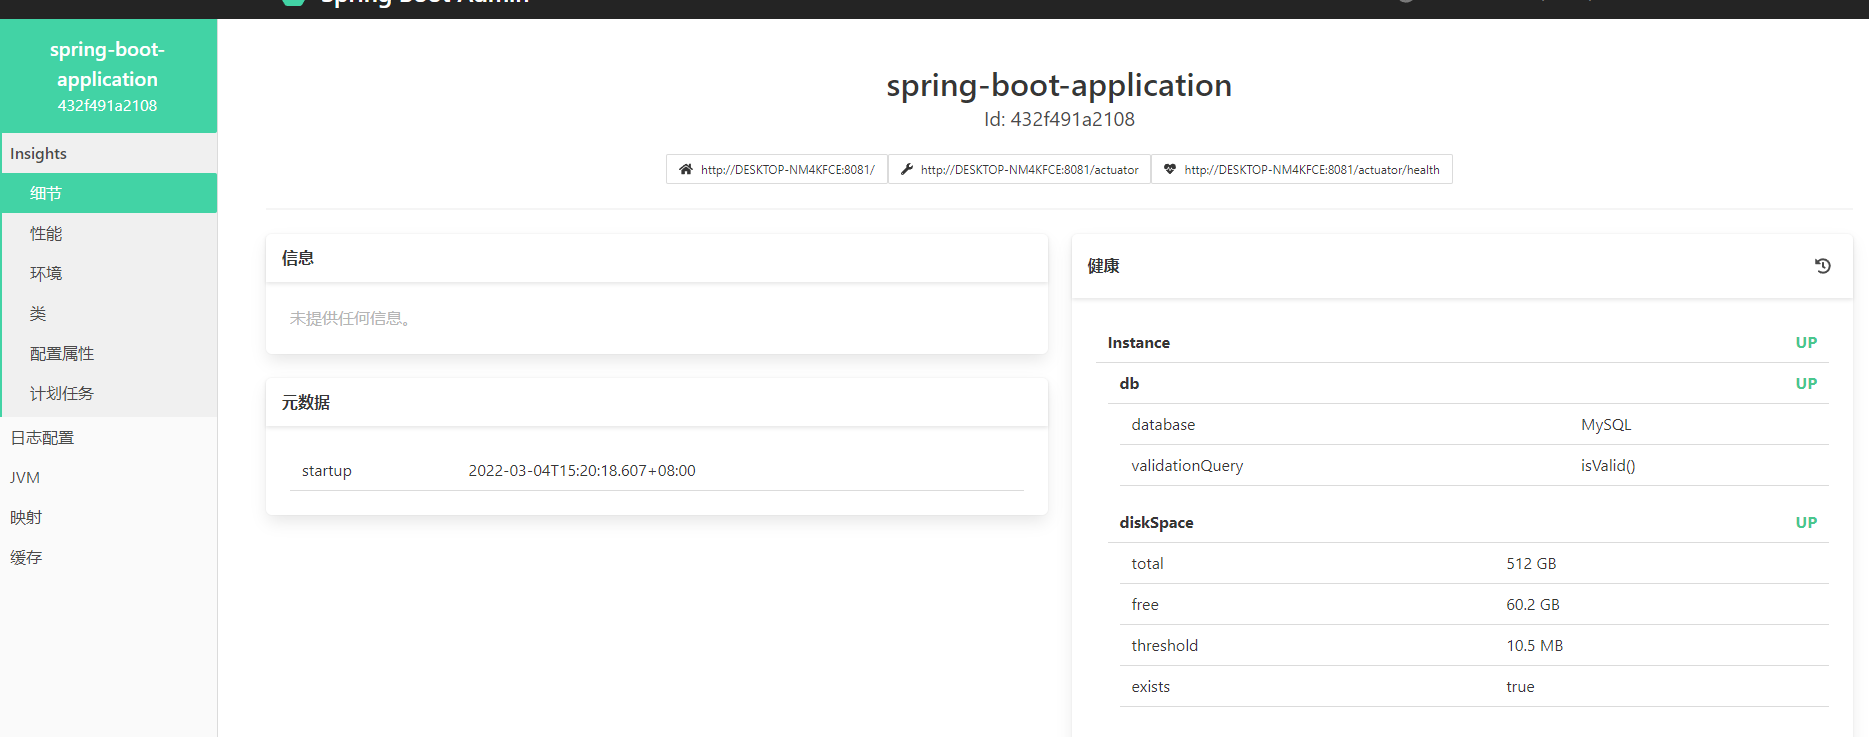This screenshot has width=1869, height=737.
Task: Click the 10.5 MB threshold value
Action: [1534, 645]
